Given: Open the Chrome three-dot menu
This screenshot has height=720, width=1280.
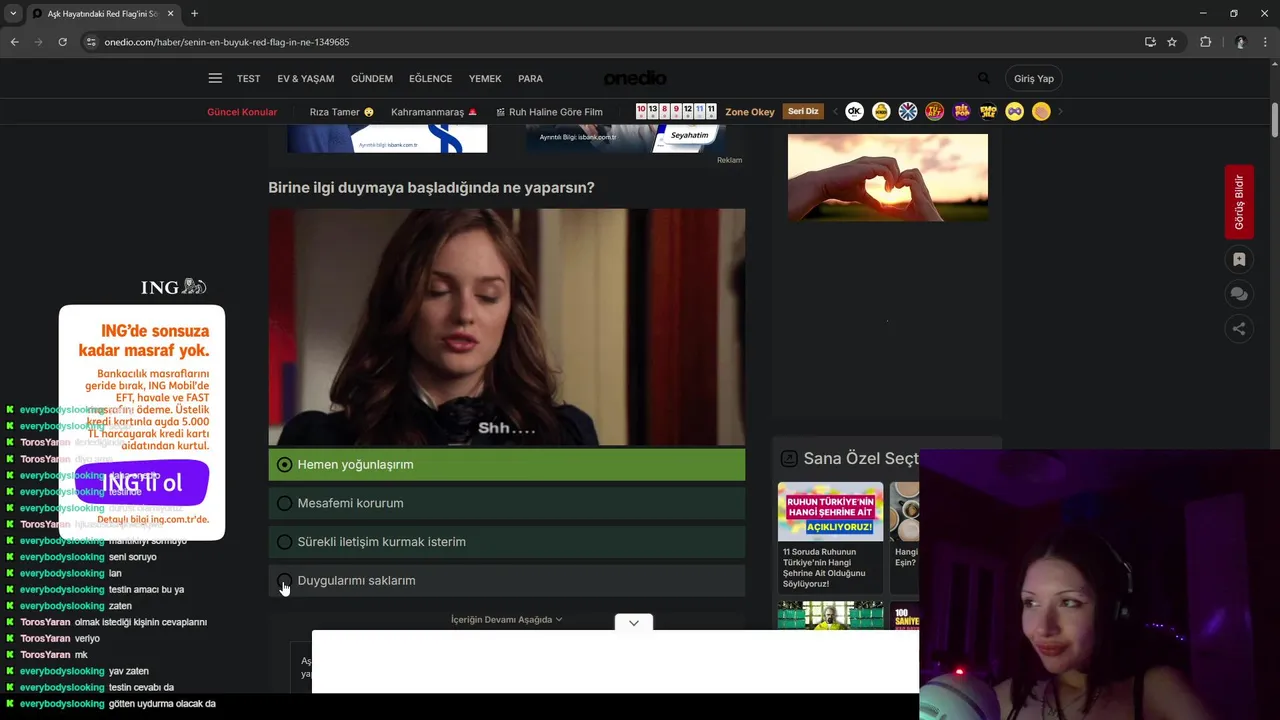Looking at the screenshot, I should pos(1266,42).
